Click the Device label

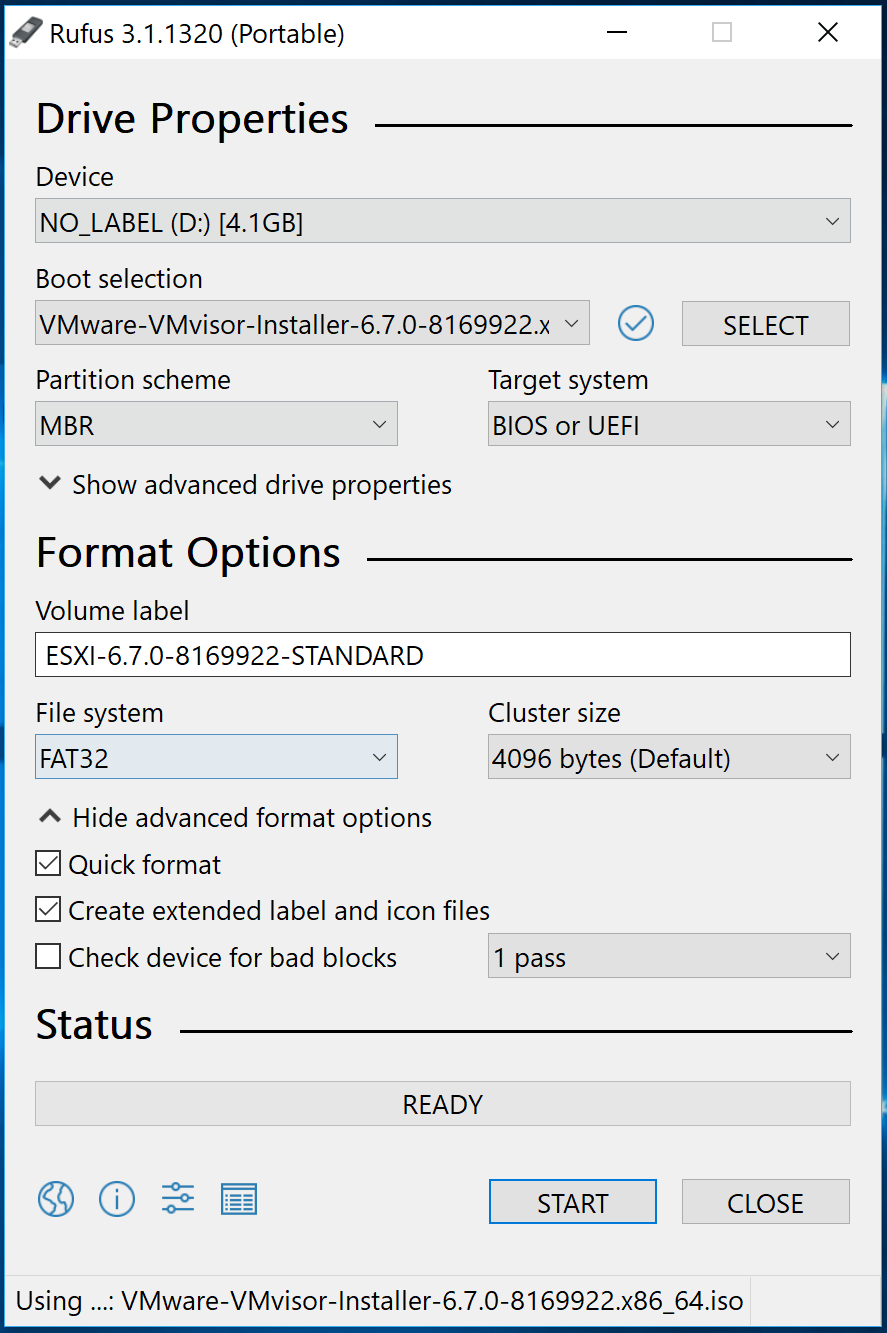(x=75, y=177)
